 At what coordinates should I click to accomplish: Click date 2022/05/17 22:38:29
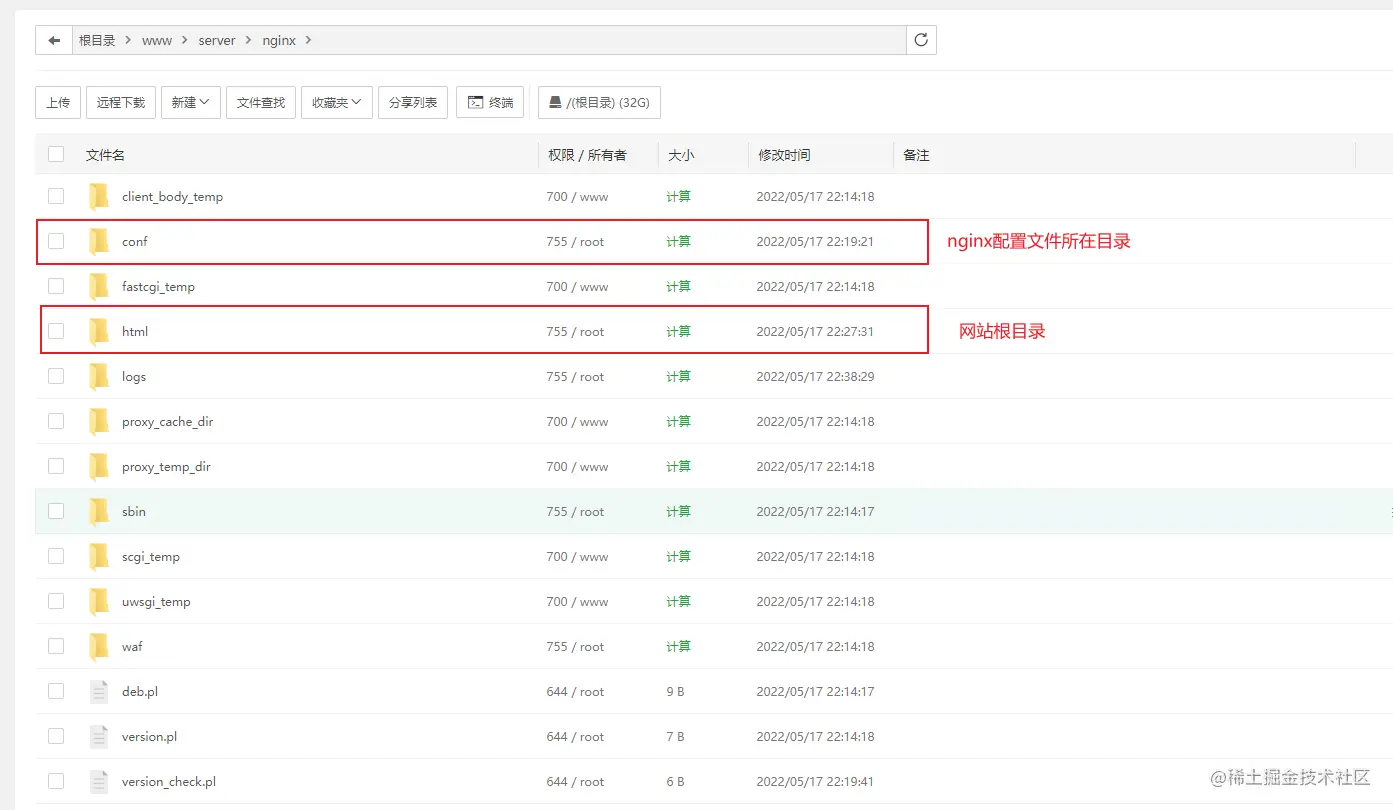point(815,376)
